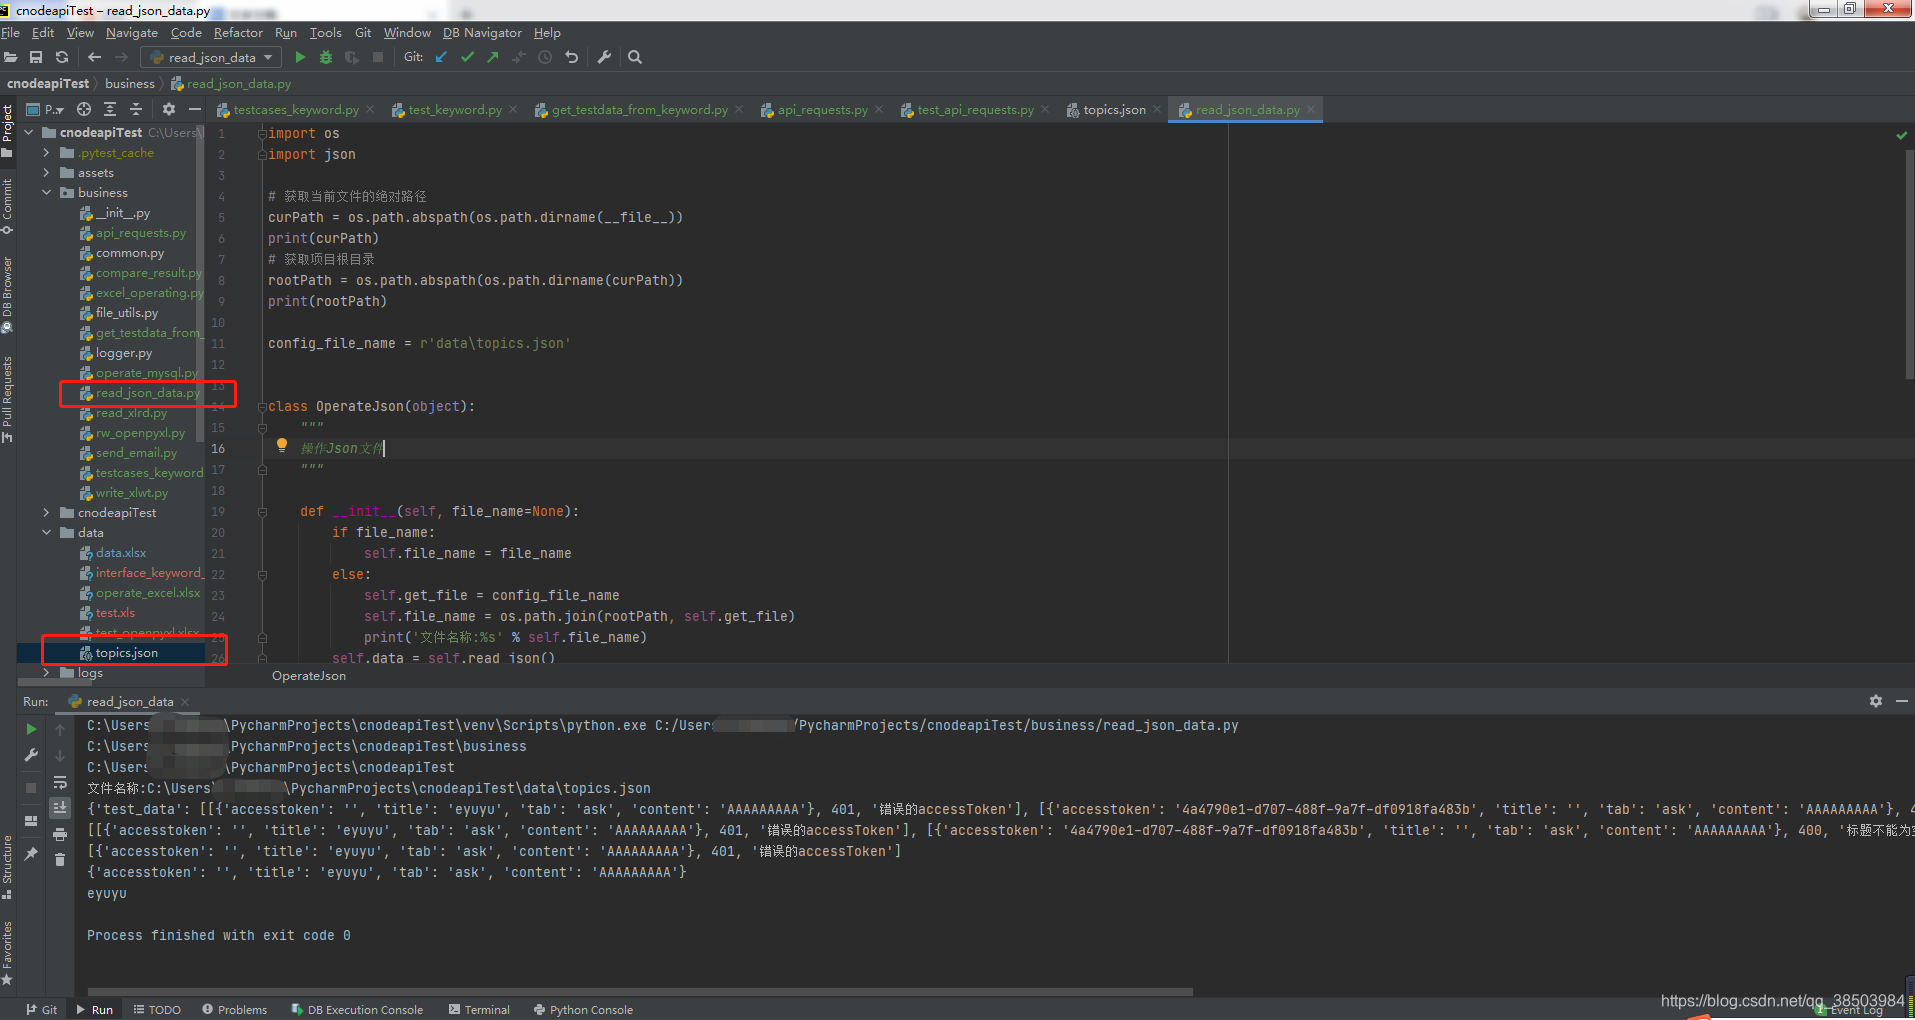Image resolution: width=1915 pixels, height=1020 pixels.
Task: Open the DB Execution Console window
Action: pos(357,1010)
